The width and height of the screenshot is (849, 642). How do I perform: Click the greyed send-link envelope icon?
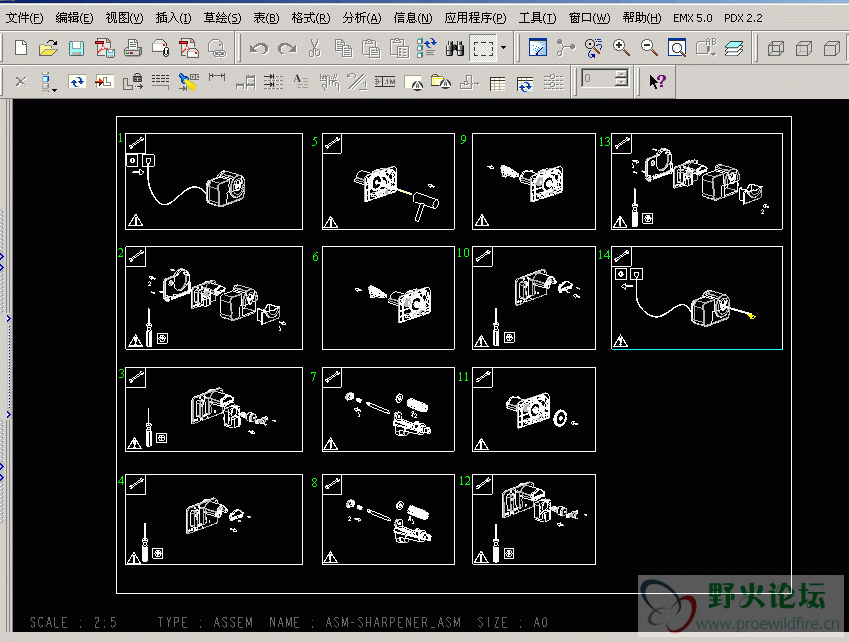(217, 48)
